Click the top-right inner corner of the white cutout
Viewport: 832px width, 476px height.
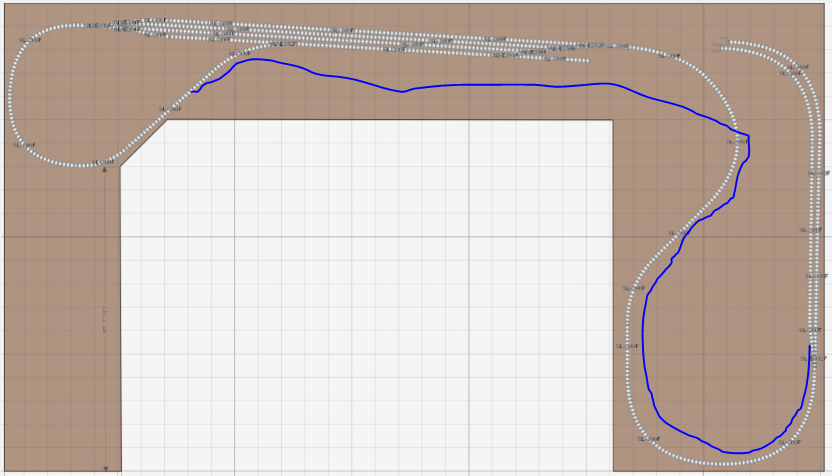[x=612, y=121]
